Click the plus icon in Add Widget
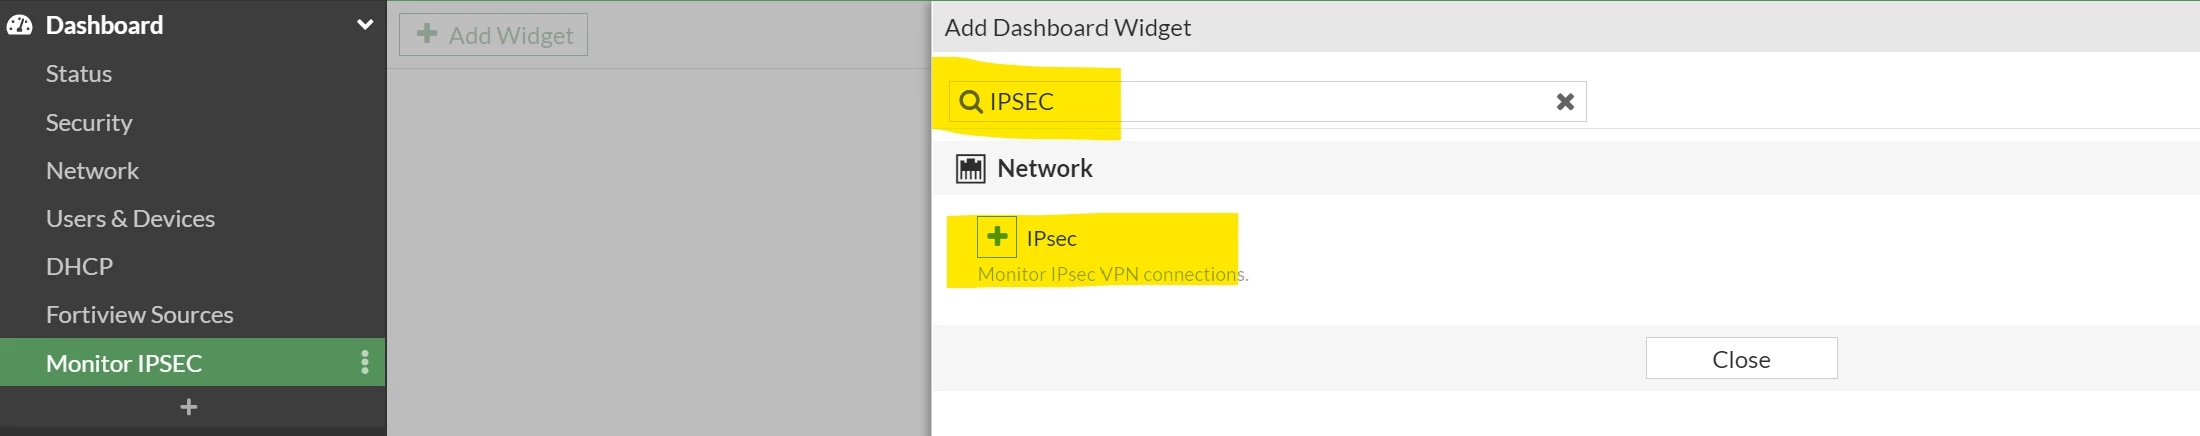Screen dimensions: 2200x436 pos(427,34)
